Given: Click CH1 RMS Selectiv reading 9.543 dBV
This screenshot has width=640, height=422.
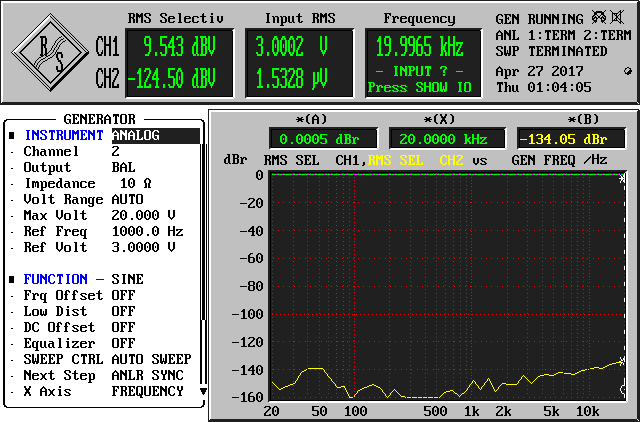Looking at the screenshot, I should pos(179,47).
